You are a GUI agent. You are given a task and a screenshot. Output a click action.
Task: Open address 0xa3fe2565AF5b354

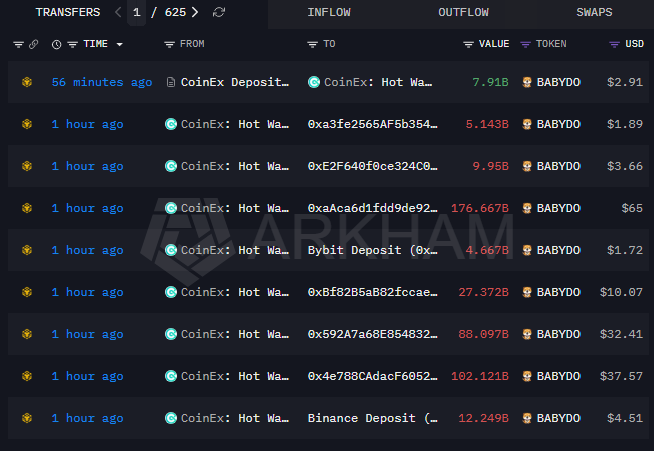click(x=372, y=124)
